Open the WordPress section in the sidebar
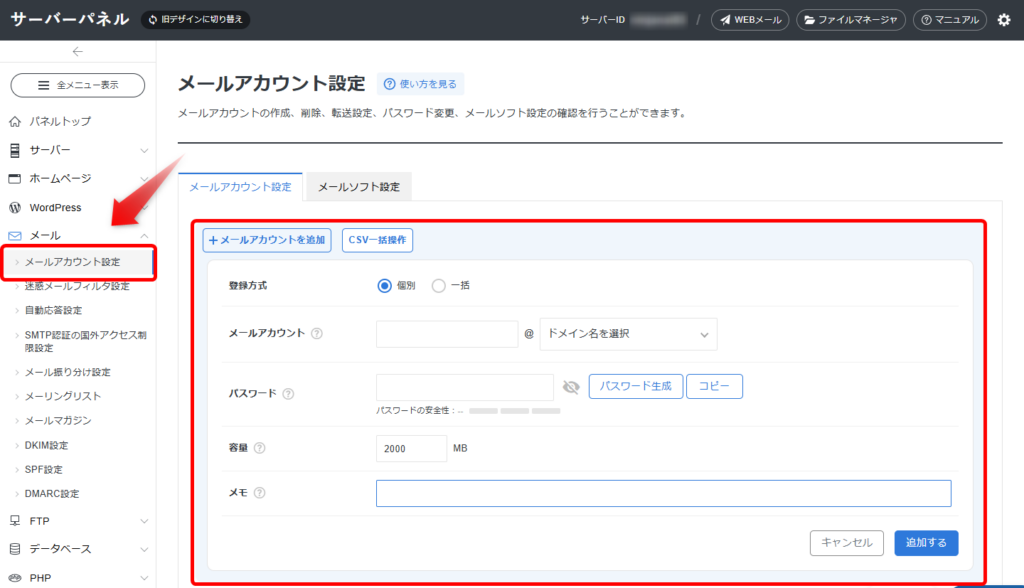The height and width of the screenshot is (588, 1024). click(x=55, y=207)
